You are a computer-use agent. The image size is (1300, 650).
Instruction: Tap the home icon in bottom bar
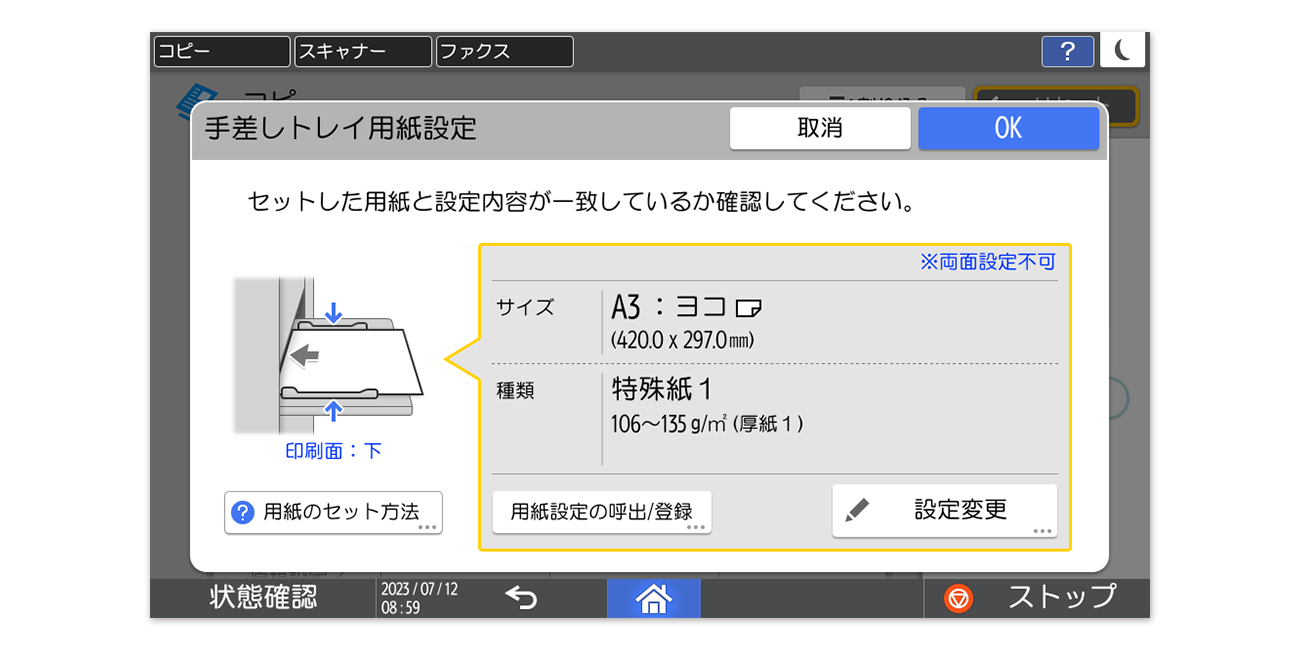pos(653,598)
